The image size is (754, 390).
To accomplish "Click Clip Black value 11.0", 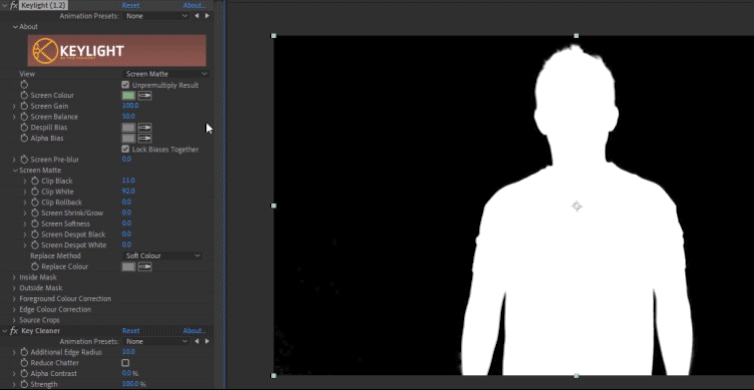I will [128, 181].
